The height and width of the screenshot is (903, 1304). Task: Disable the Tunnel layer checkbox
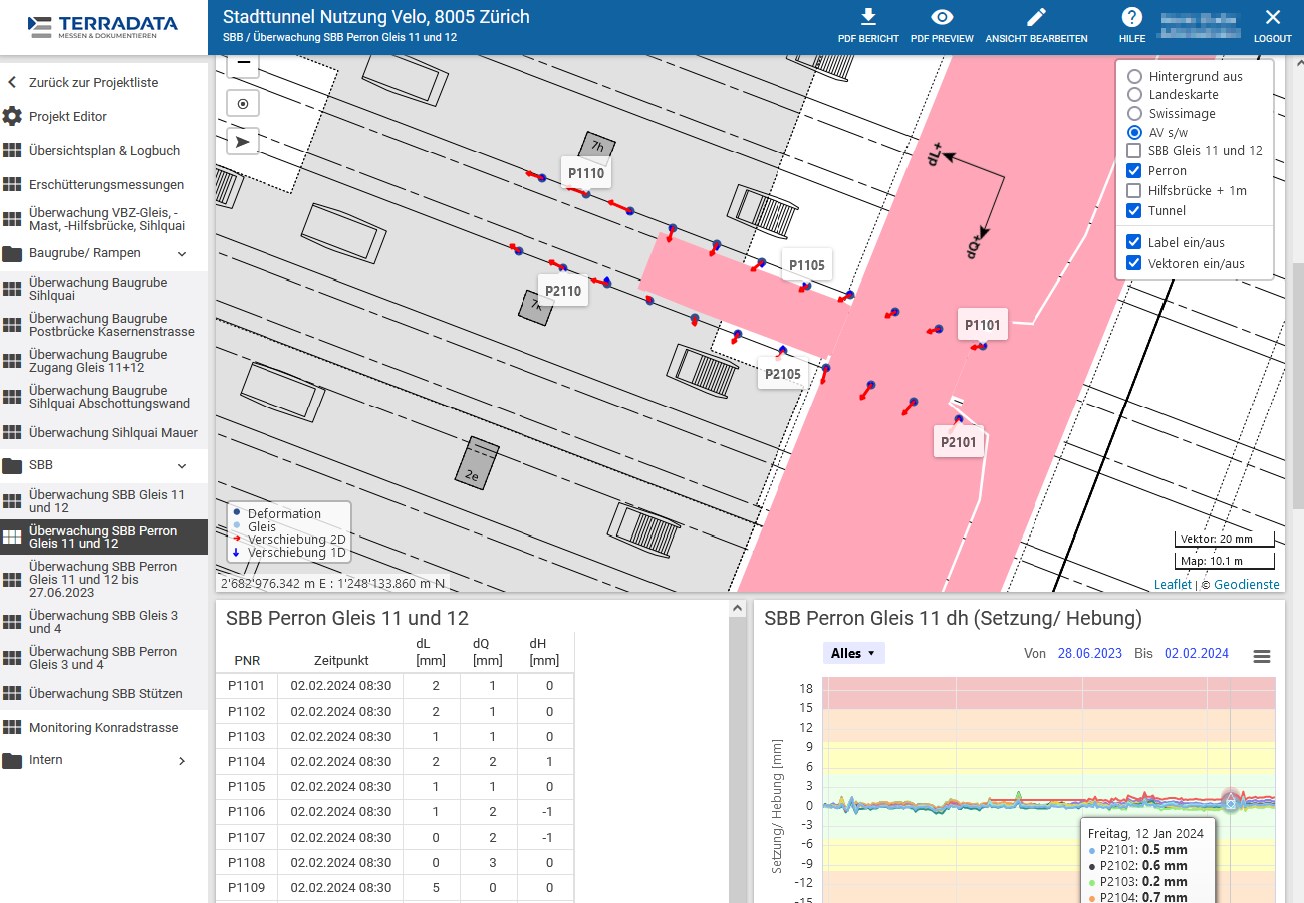(1134, 211)
